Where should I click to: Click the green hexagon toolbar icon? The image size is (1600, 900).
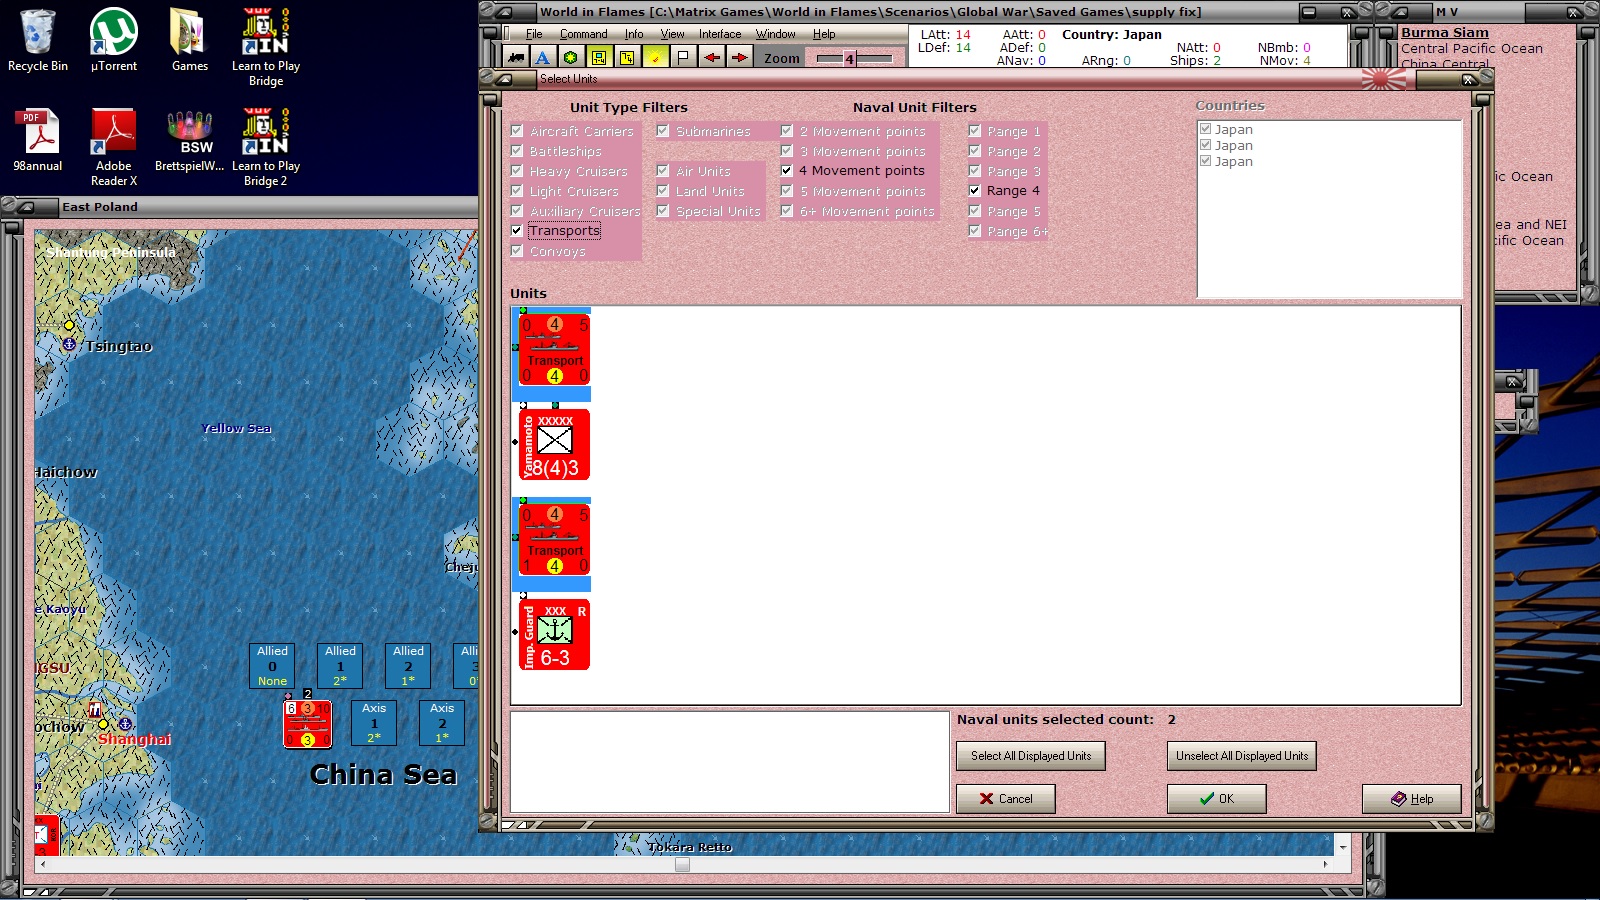point(571,57)
